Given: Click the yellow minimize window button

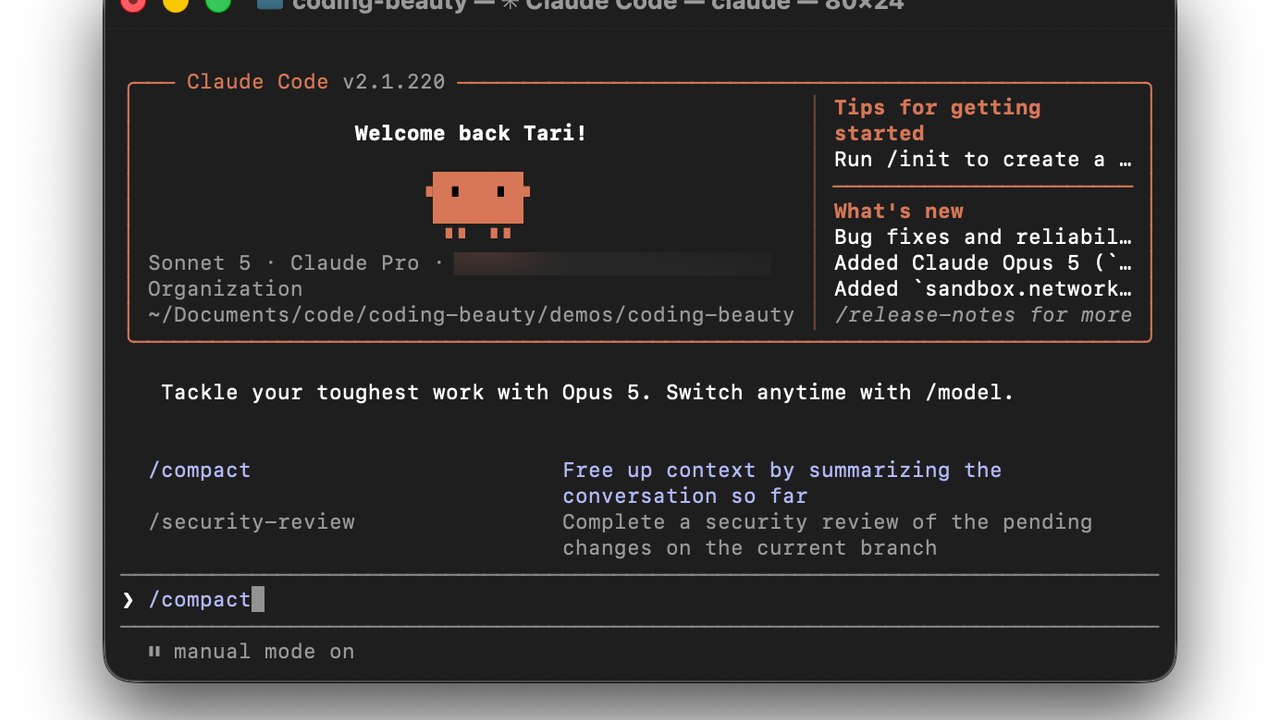Looking at the screenshot, I should [175, 3].
